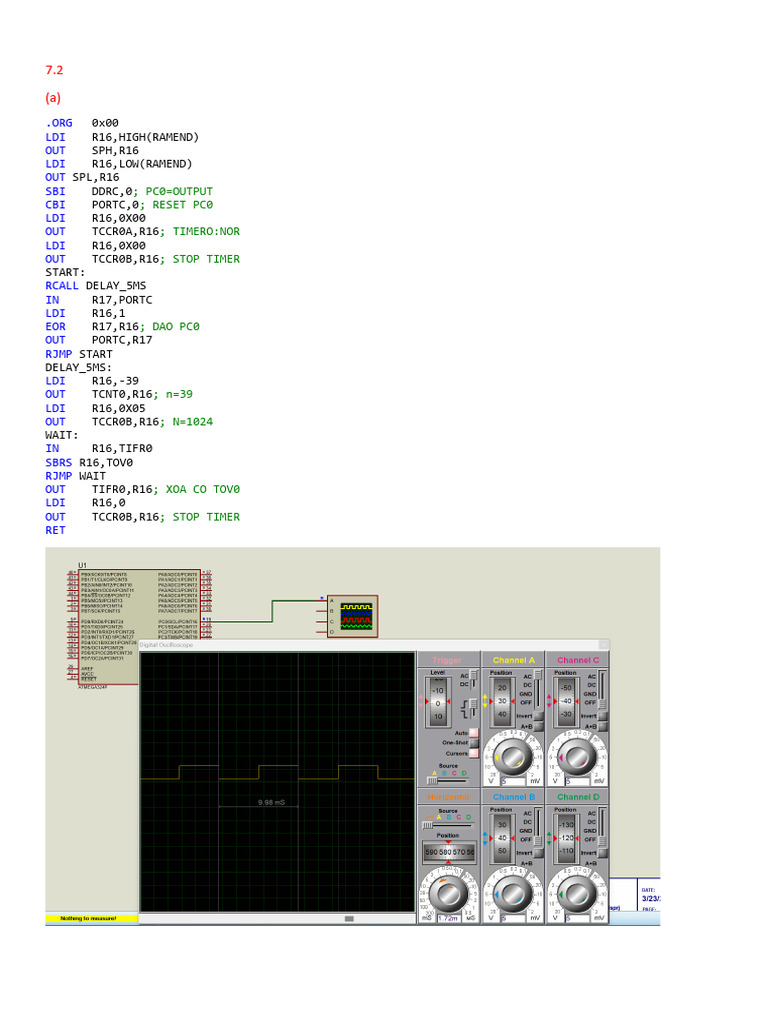Click the oscilloscope instrument component in the schematic
This screenshot has width=768, height=1024.
pos(354,616)
